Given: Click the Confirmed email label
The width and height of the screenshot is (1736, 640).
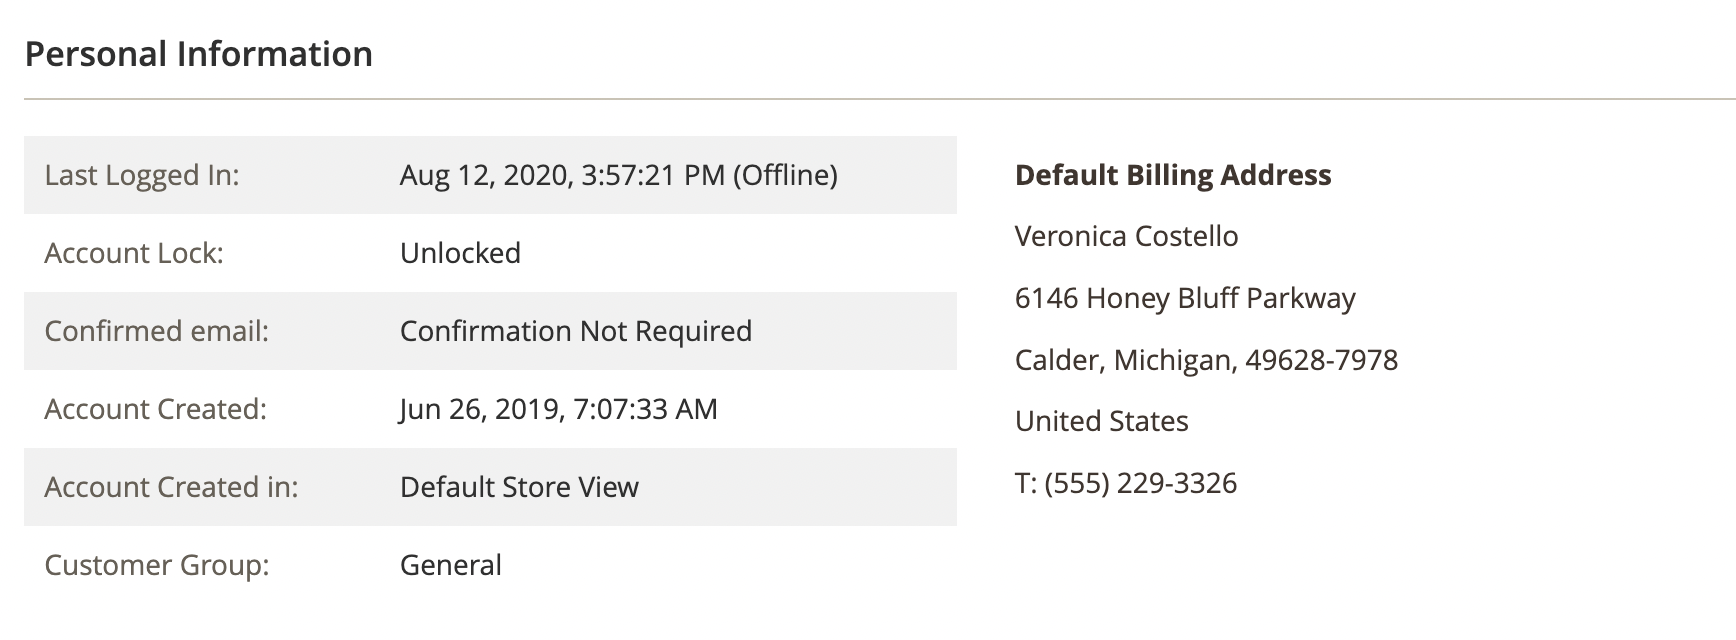Looking at the screenshot, I should click(157, 331).
